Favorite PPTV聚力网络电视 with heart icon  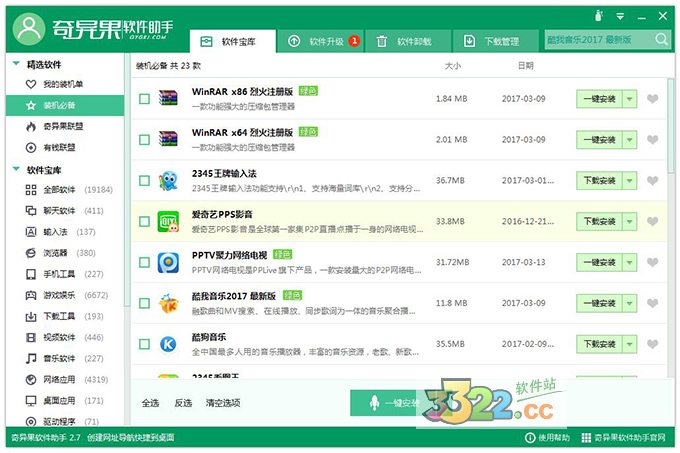652,262
